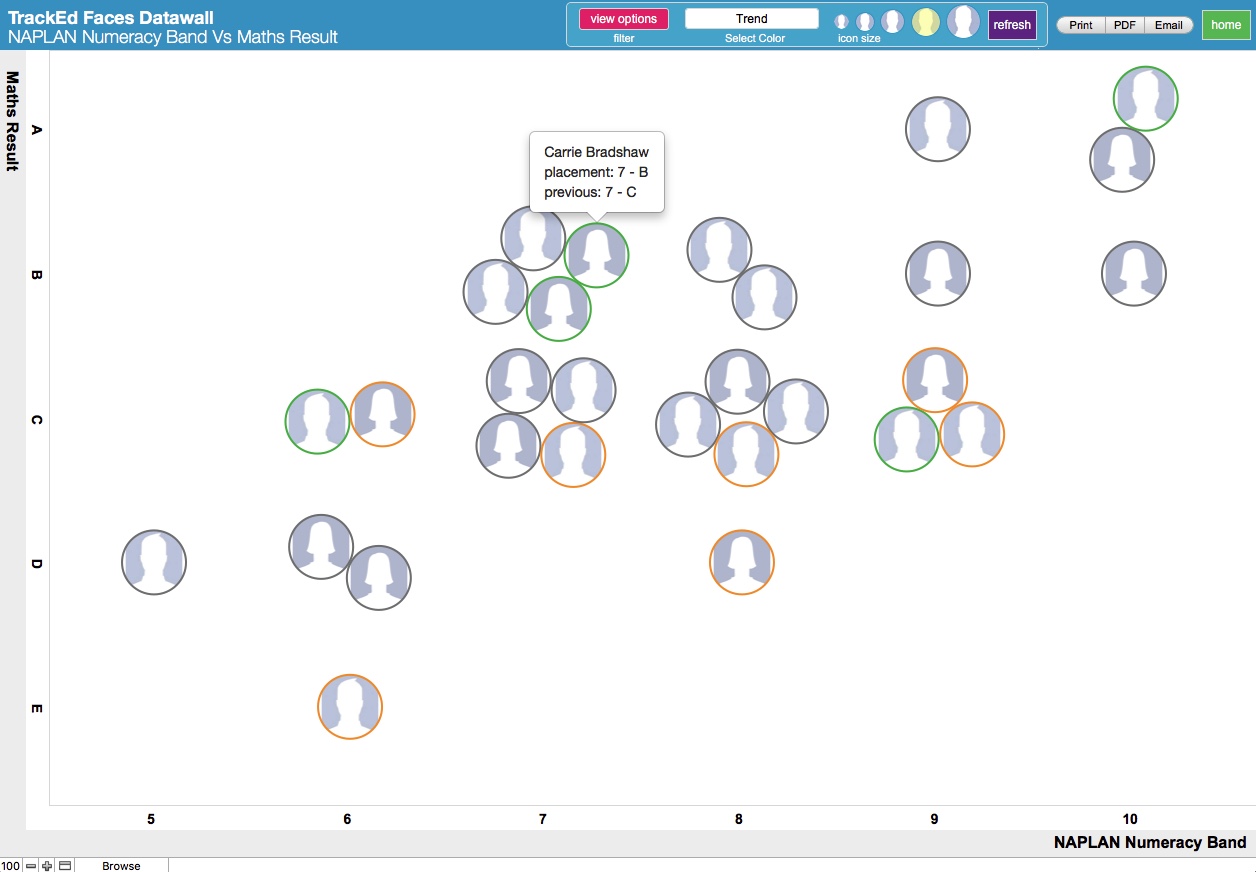1256x872 pixels.
Task: Open the view options filter
Action: coord(624,19)
